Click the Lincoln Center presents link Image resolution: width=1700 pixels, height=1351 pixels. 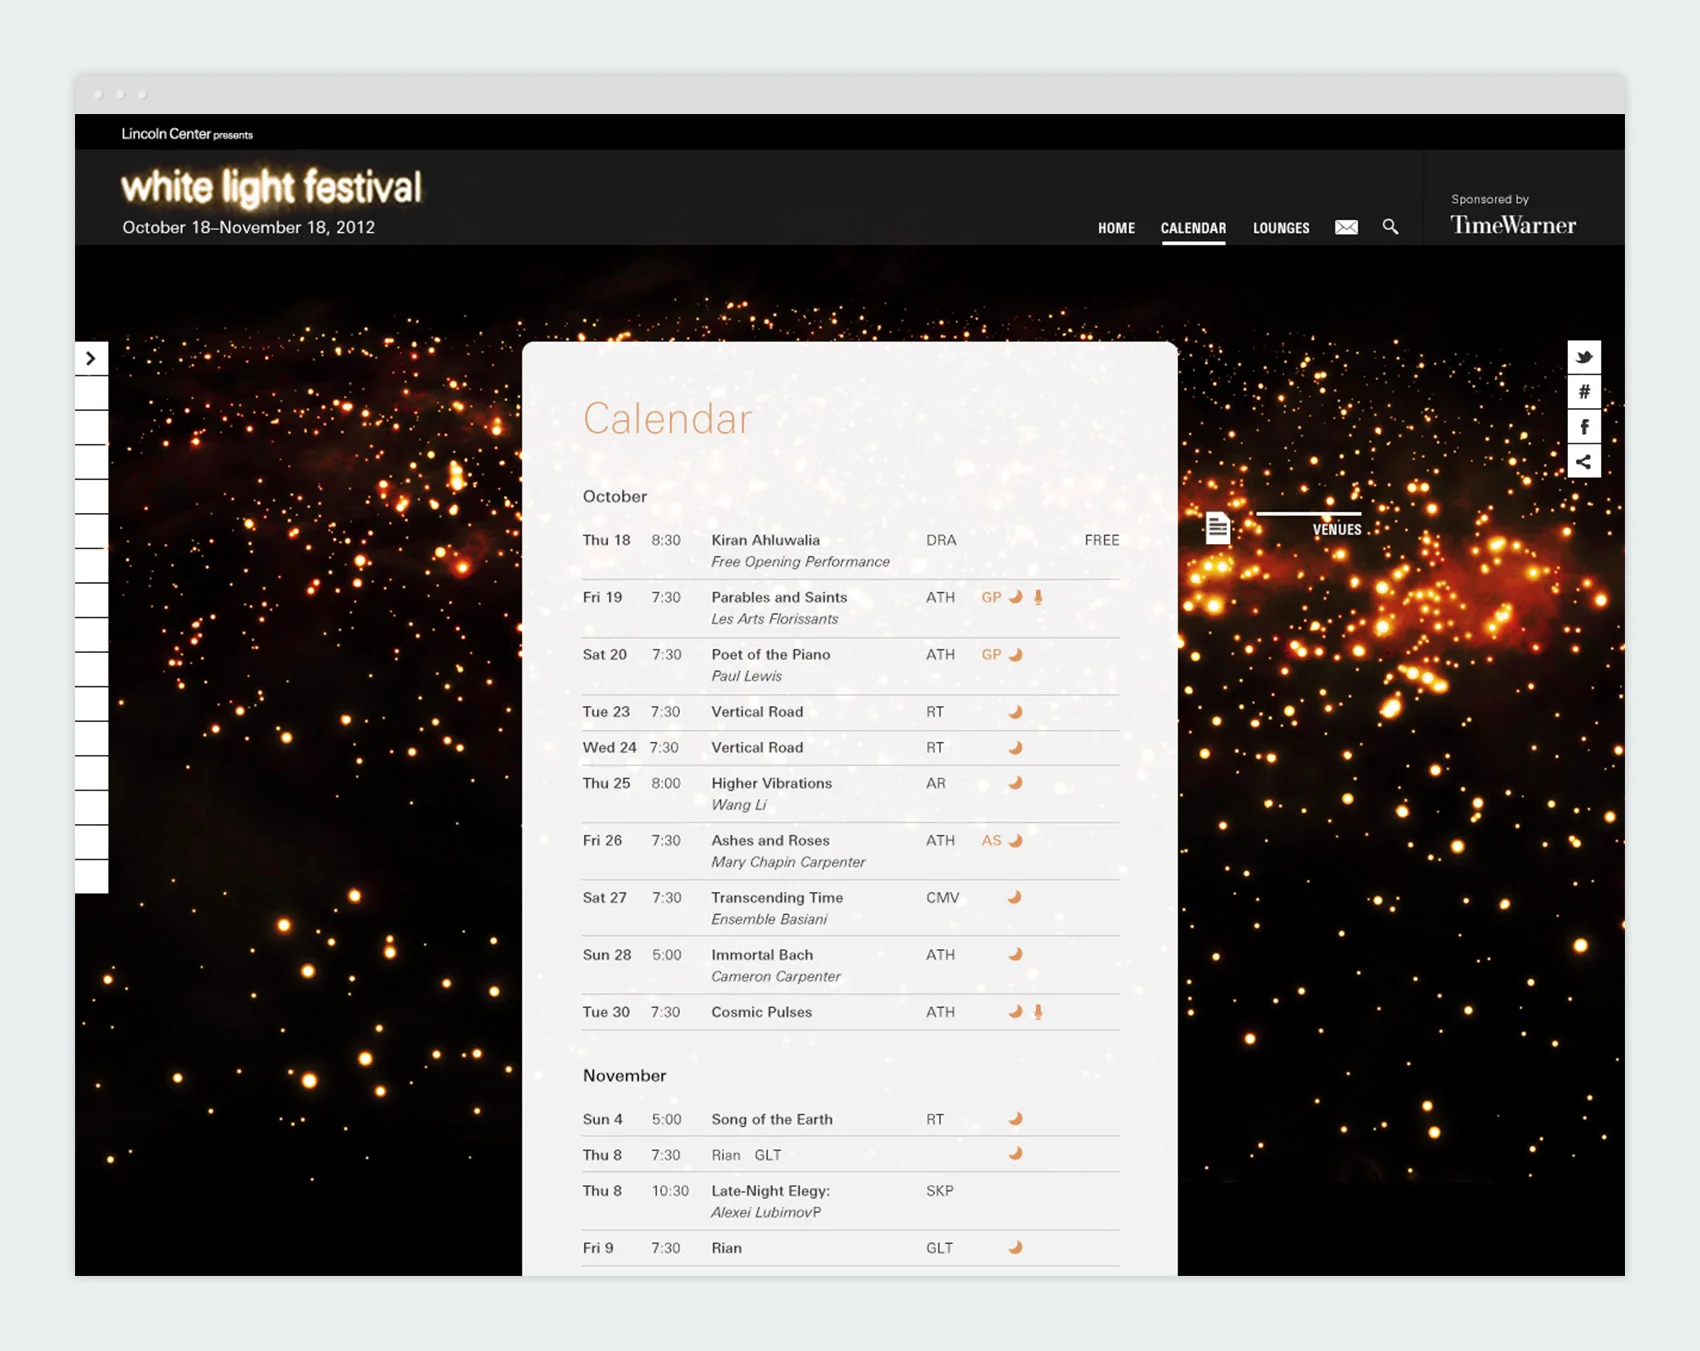point(187,134)
